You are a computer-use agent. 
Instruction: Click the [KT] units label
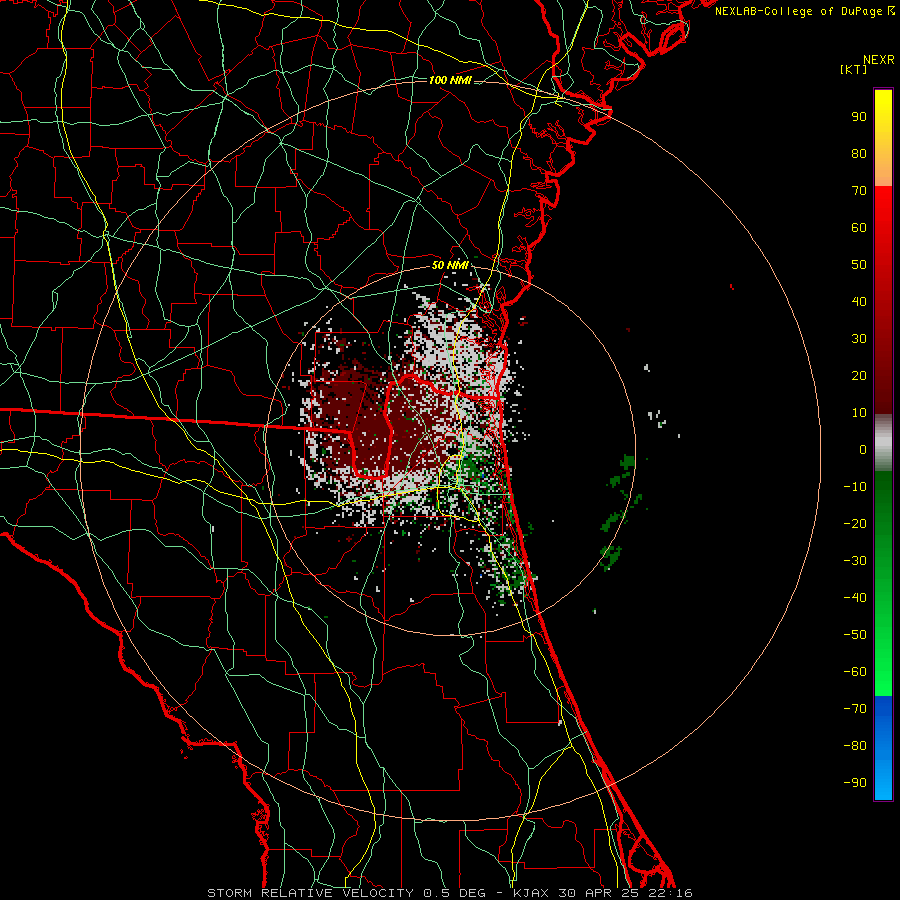[853, 69]
